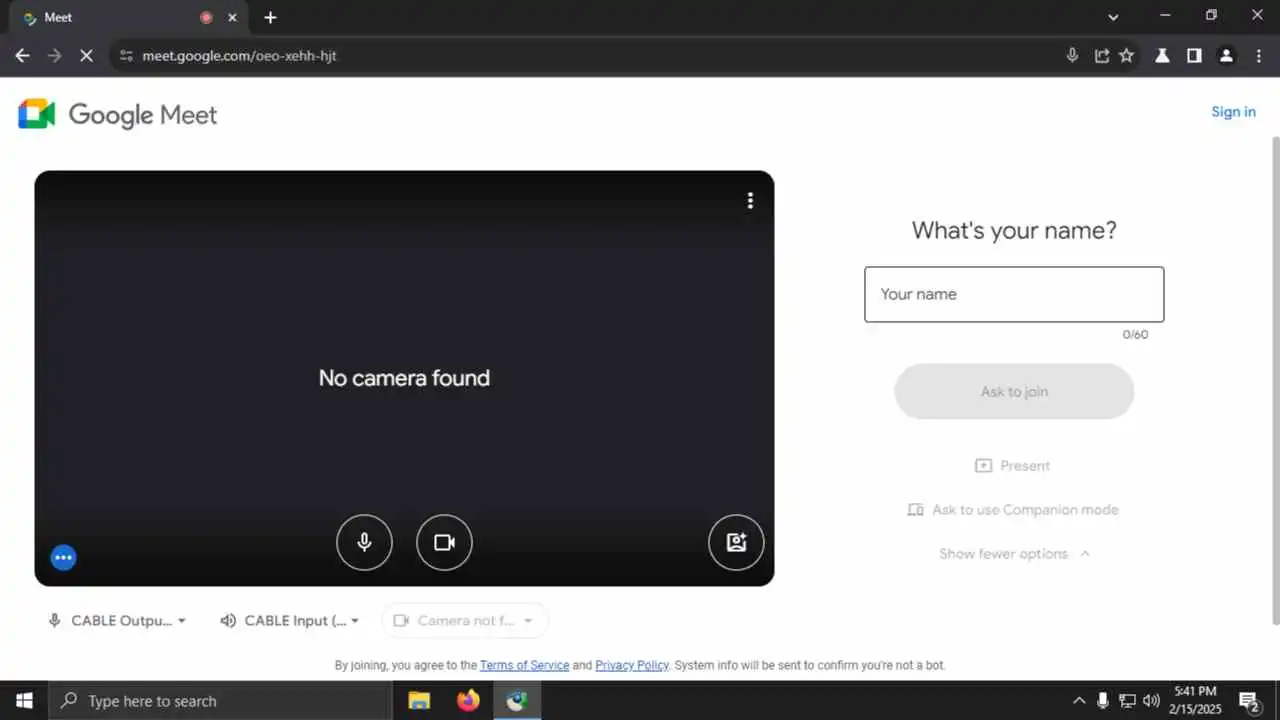Image resolution: width=1280 pixels, height=720 pixels.
Task: Open the notification center icon
Action: (x=1249, y=701)
